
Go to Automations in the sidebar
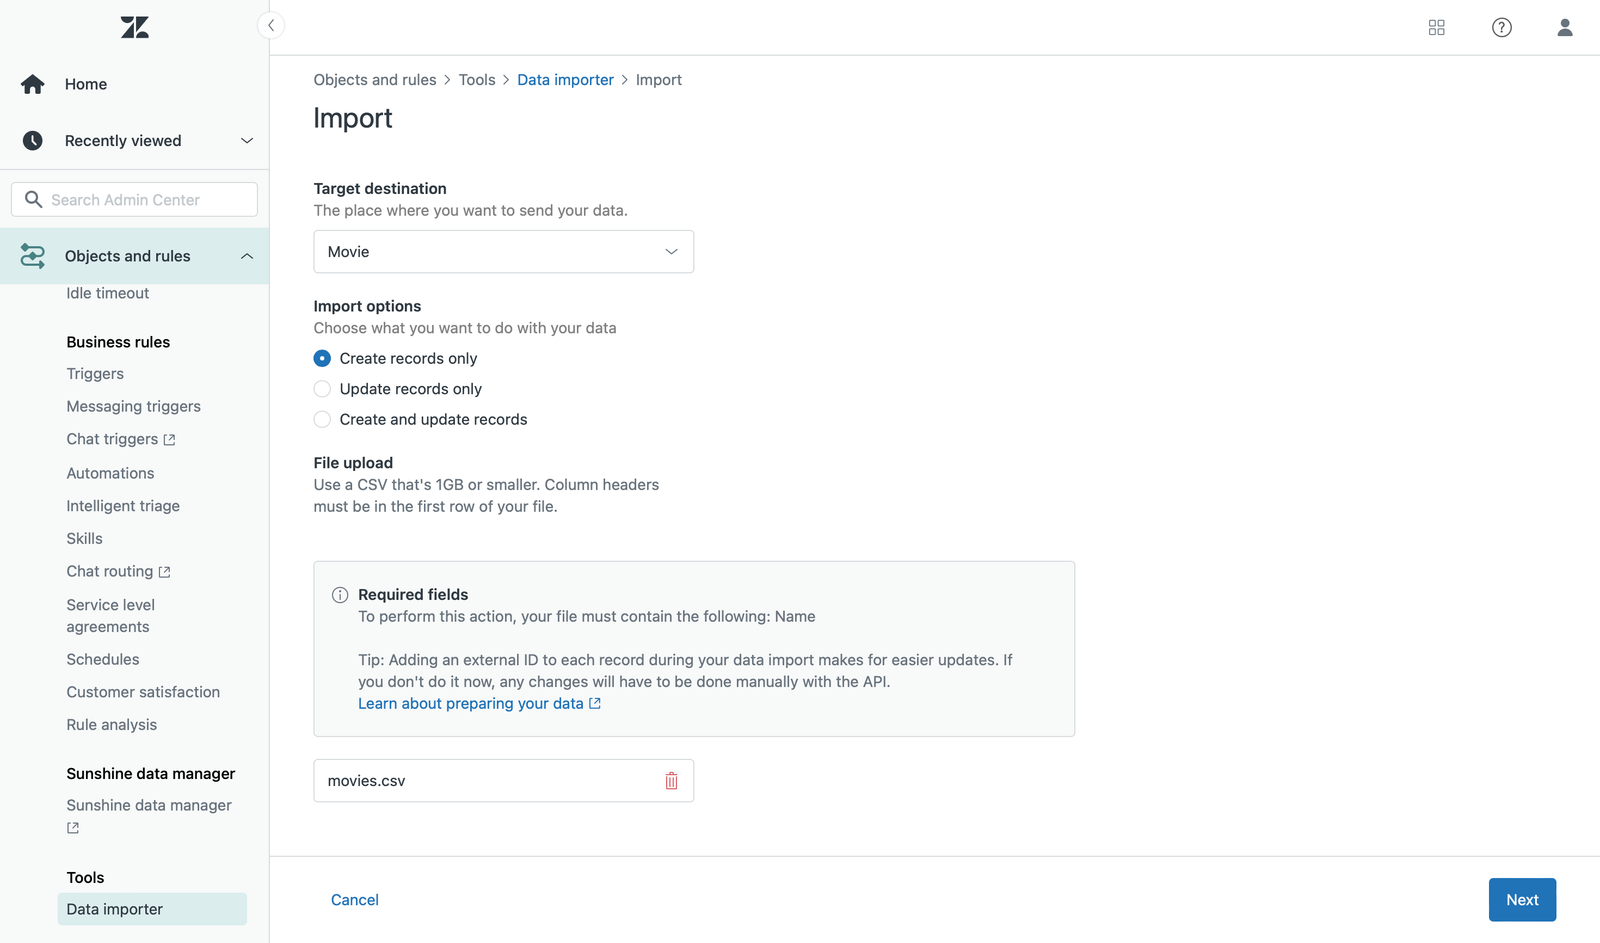coord(110,472)
